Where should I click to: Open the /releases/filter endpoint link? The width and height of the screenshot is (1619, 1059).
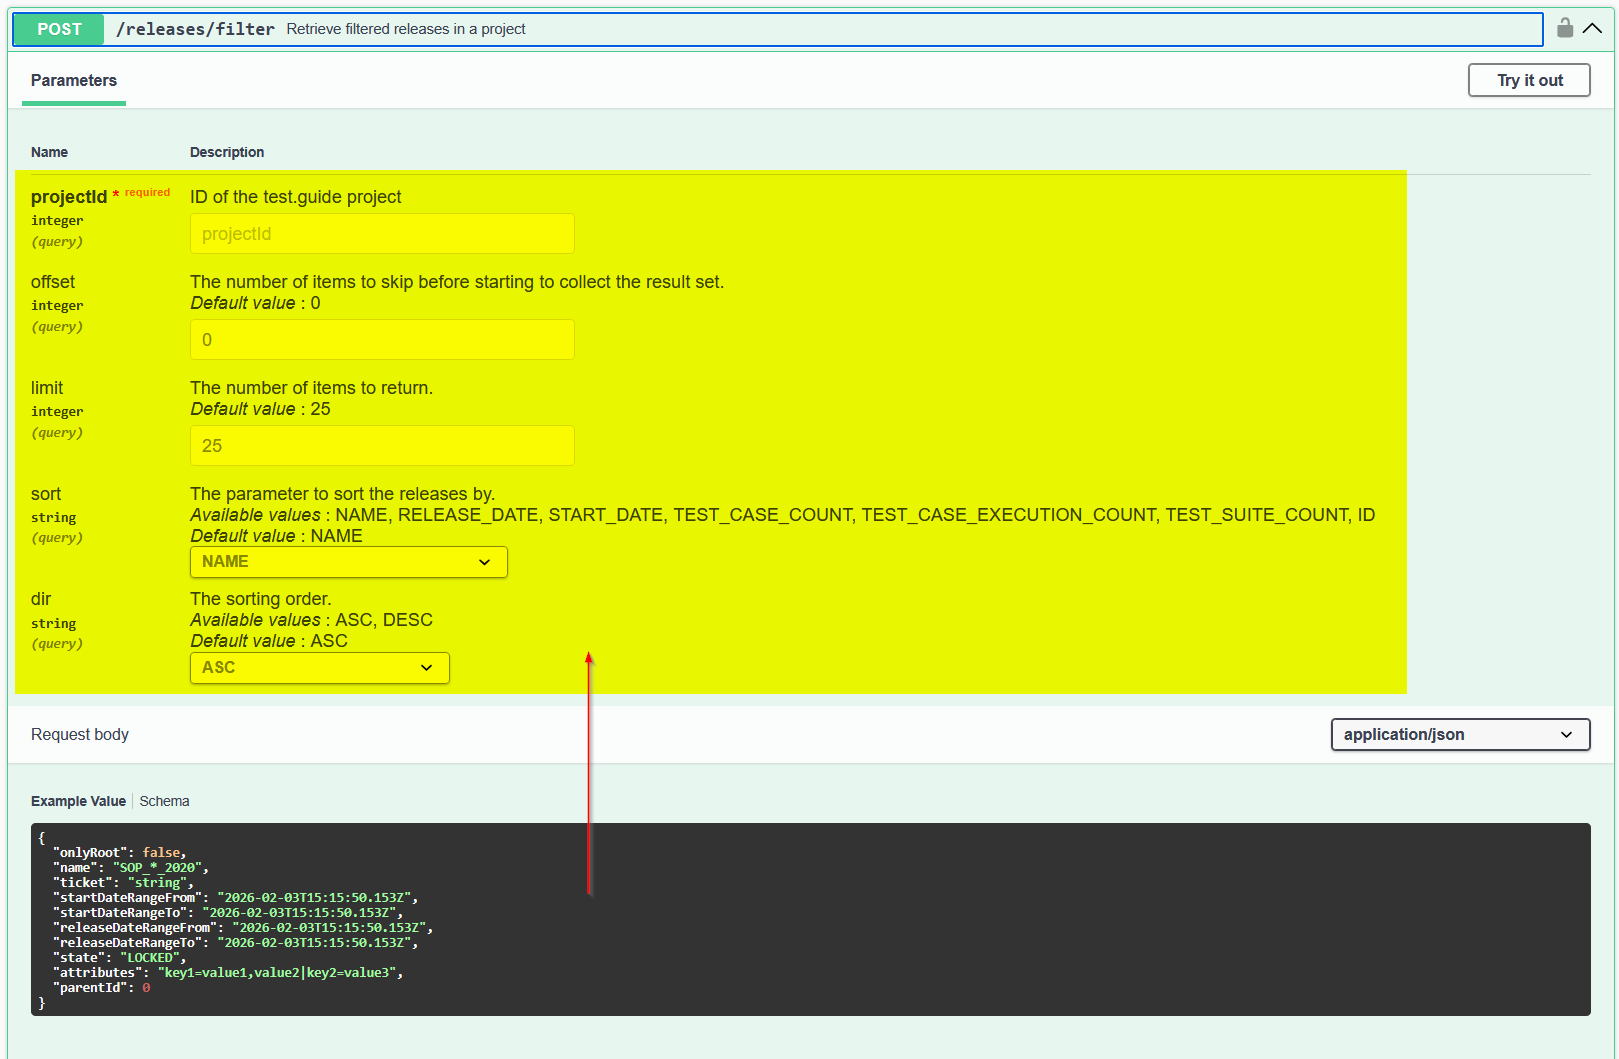coord(193,29)
